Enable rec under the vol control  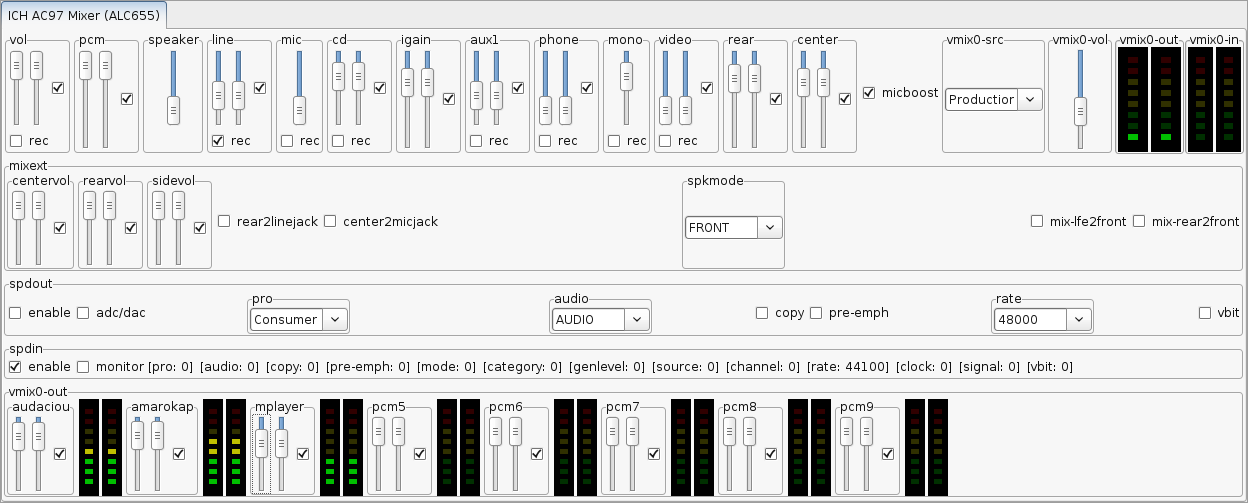tap(16, 141)
